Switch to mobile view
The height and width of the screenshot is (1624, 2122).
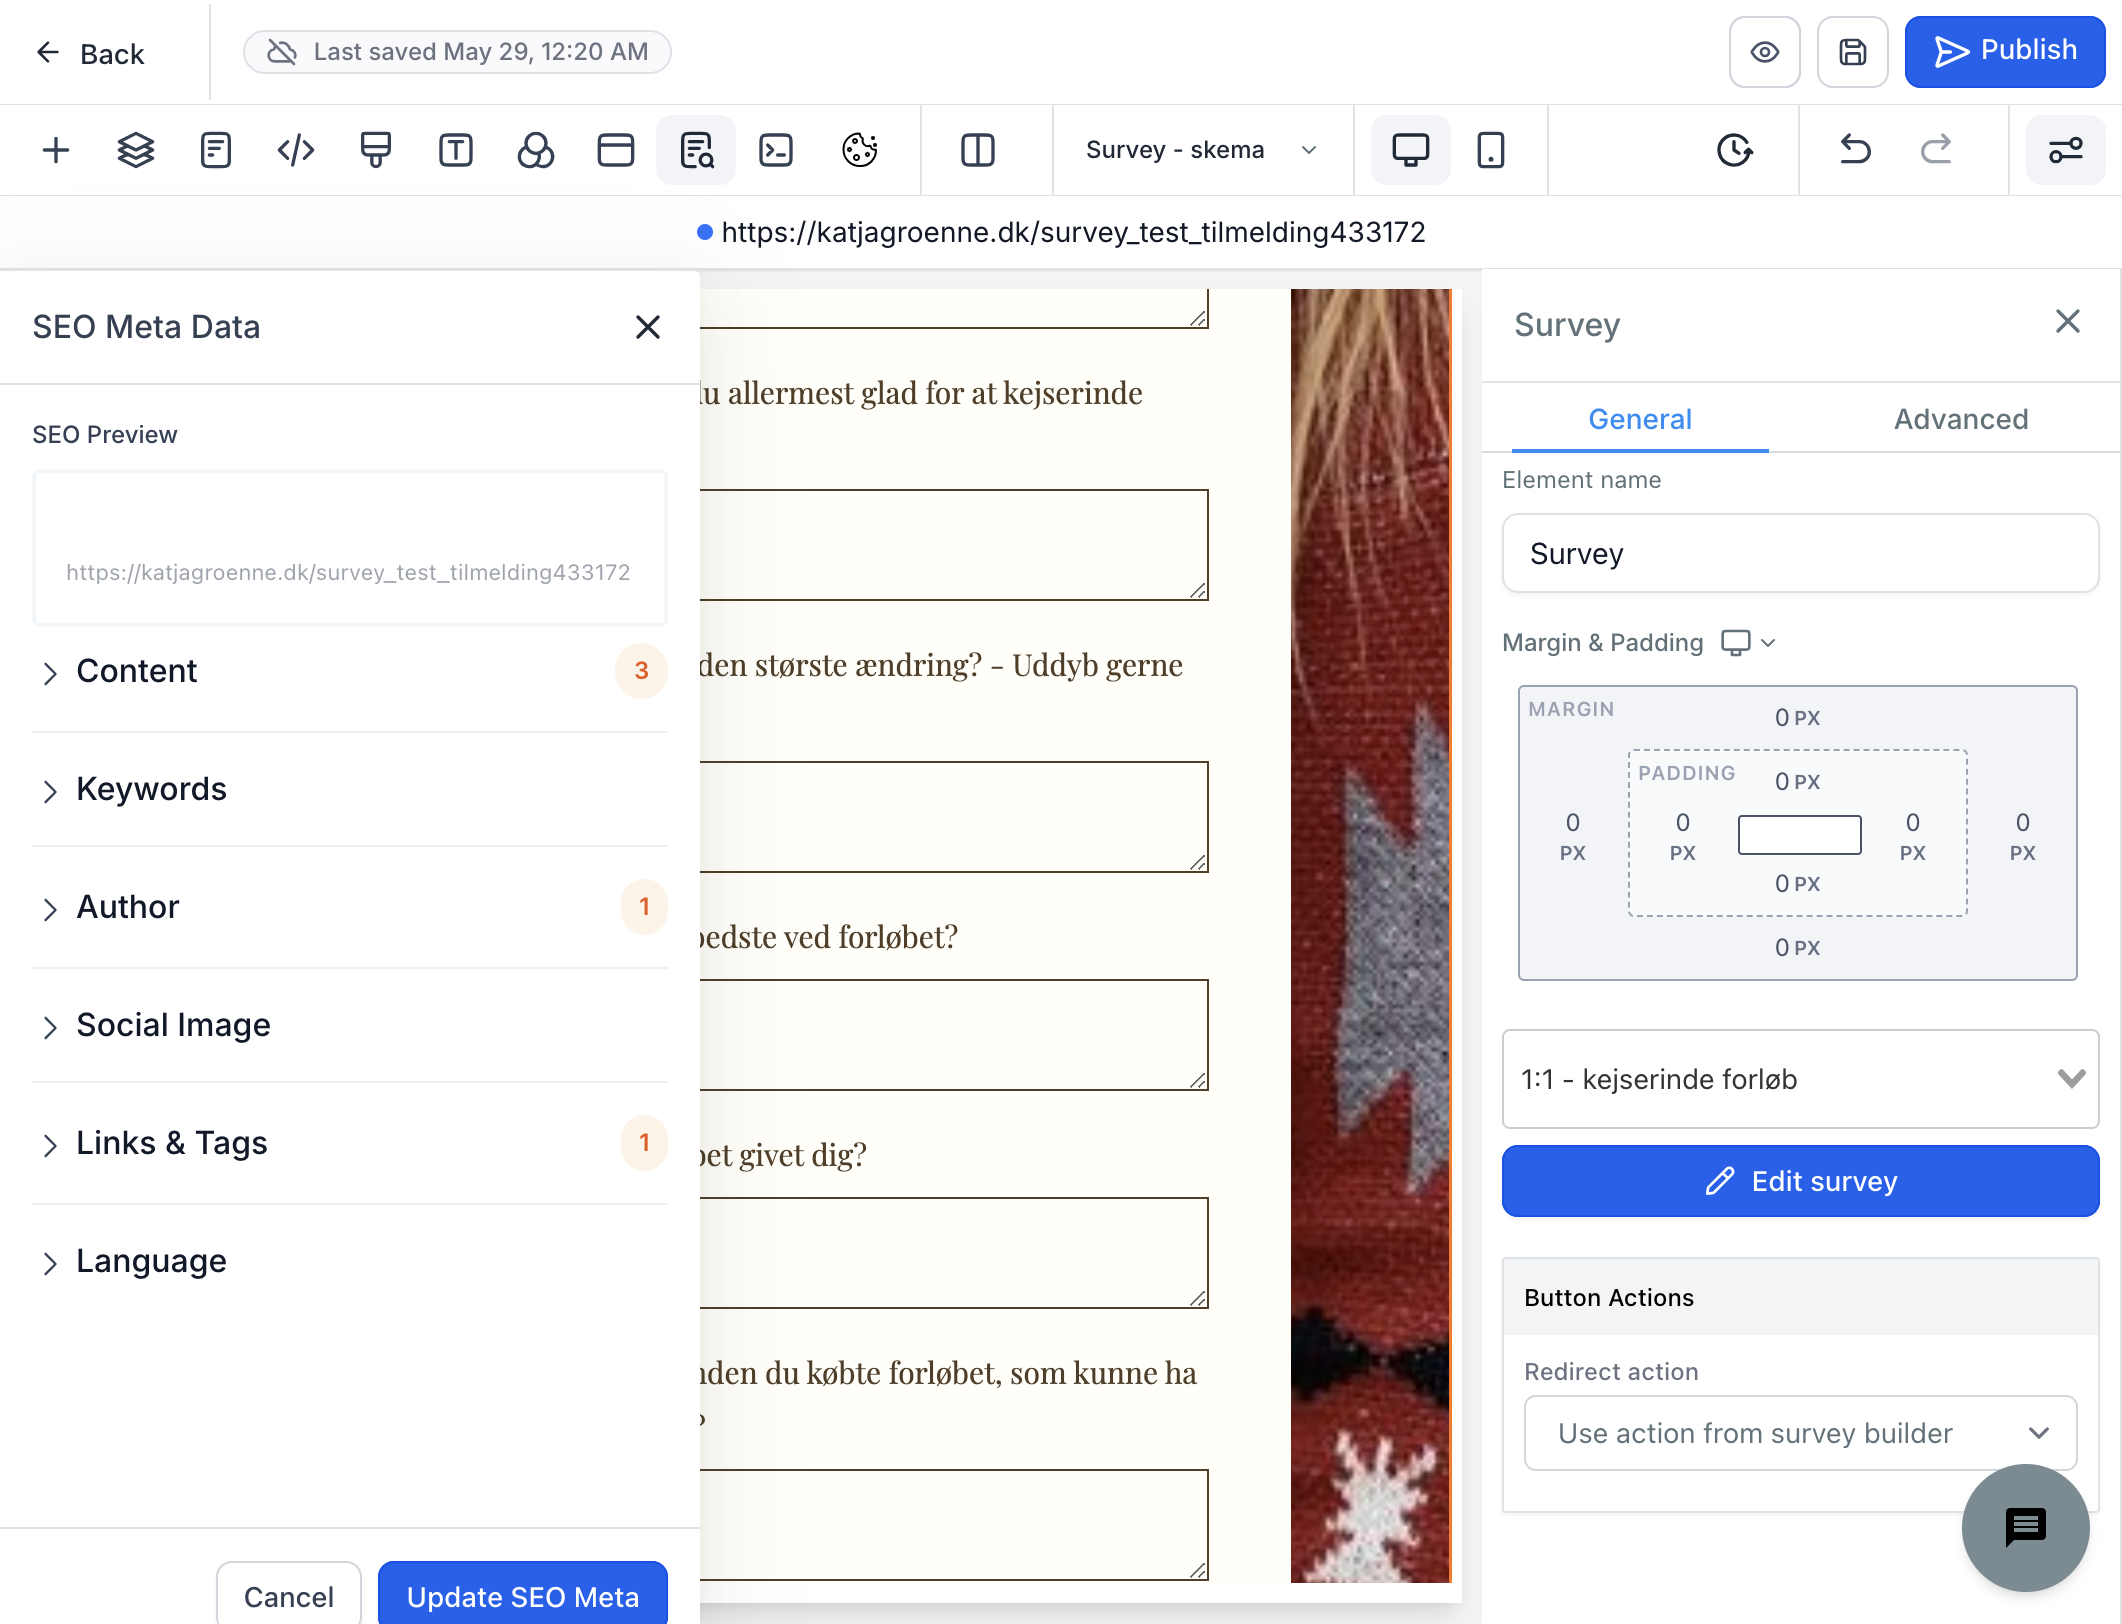pos(1491,150)
